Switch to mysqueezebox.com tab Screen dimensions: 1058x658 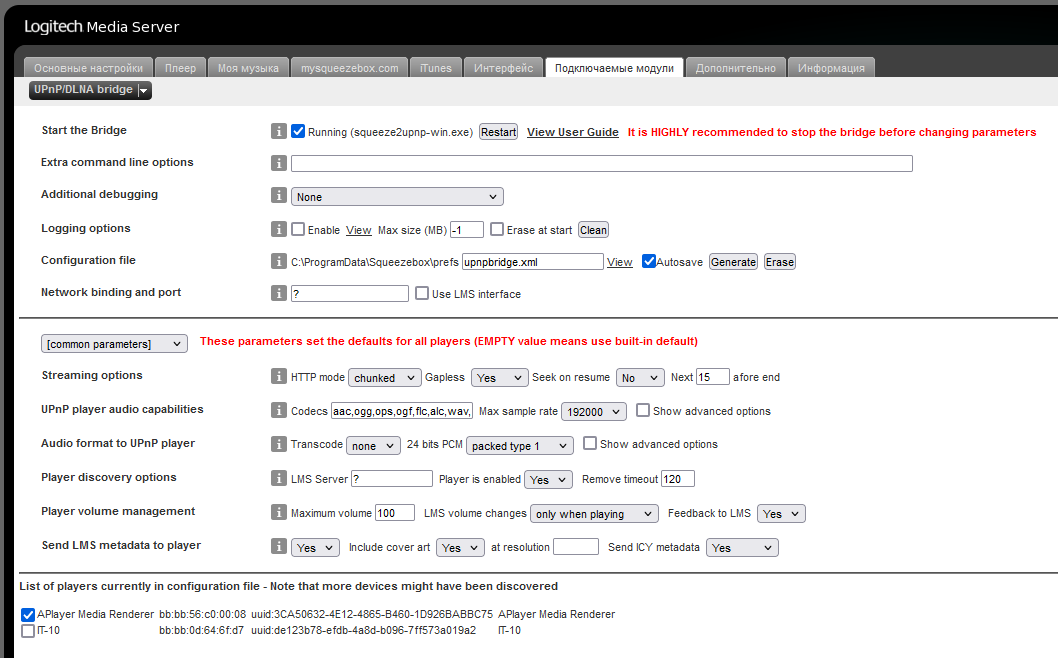tap(350, 67)
